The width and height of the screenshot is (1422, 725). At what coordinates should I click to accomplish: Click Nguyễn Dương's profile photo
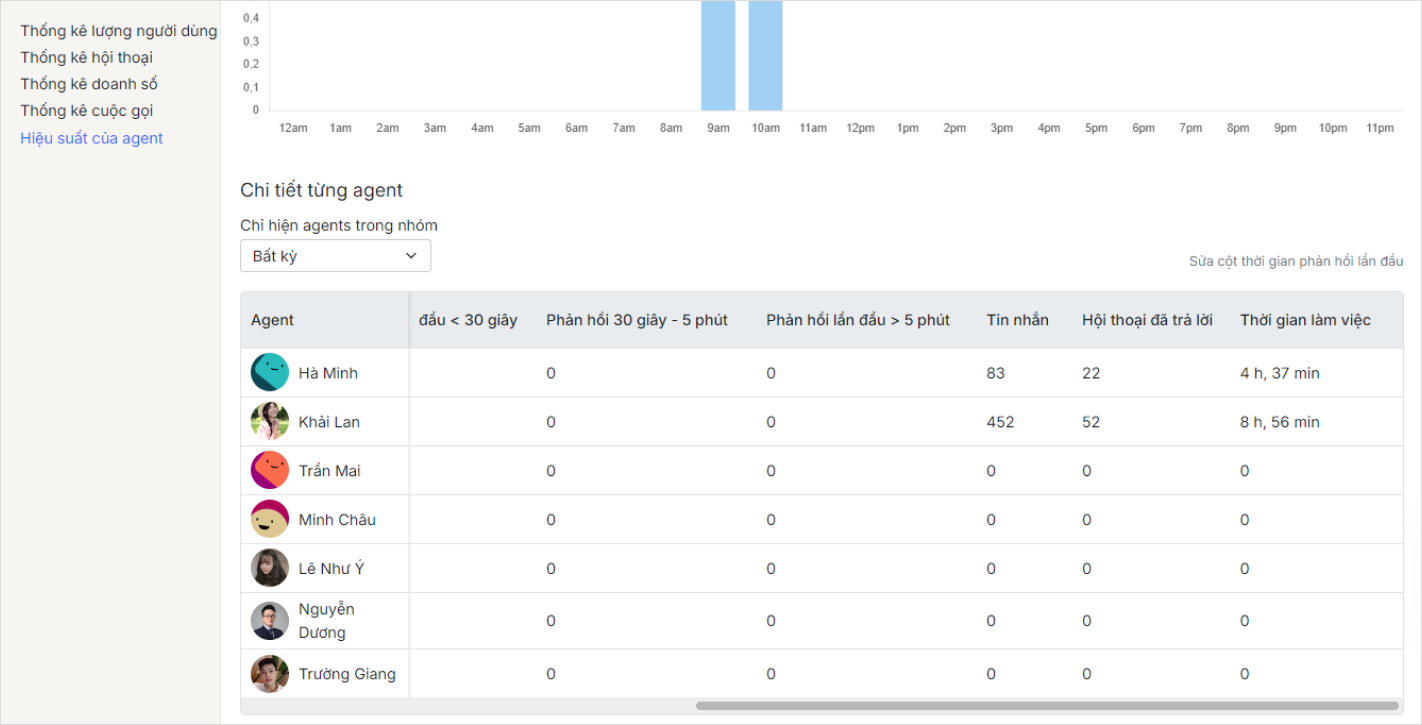coord(270,621)
